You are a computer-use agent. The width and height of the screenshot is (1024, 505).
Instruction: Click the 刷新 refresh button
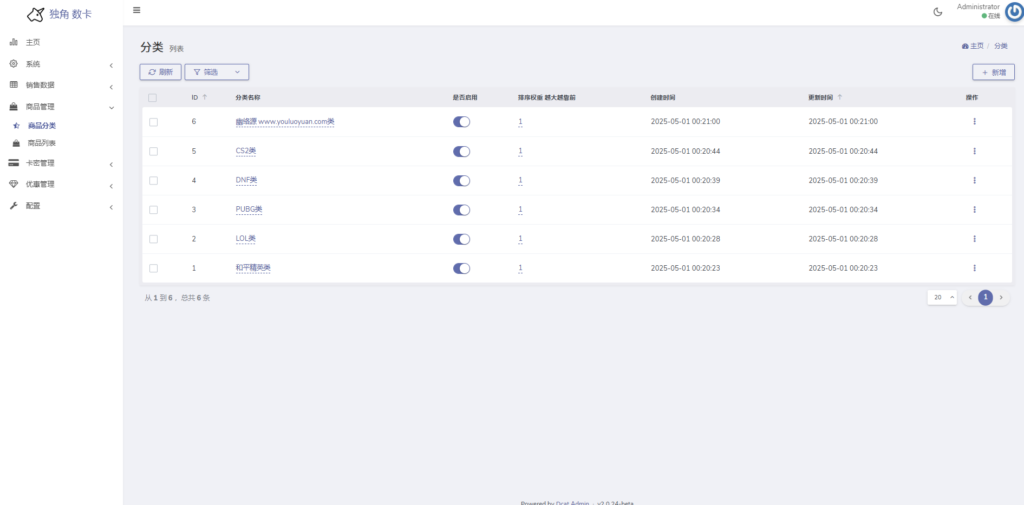pyautogui.click(x=161, y=72)
